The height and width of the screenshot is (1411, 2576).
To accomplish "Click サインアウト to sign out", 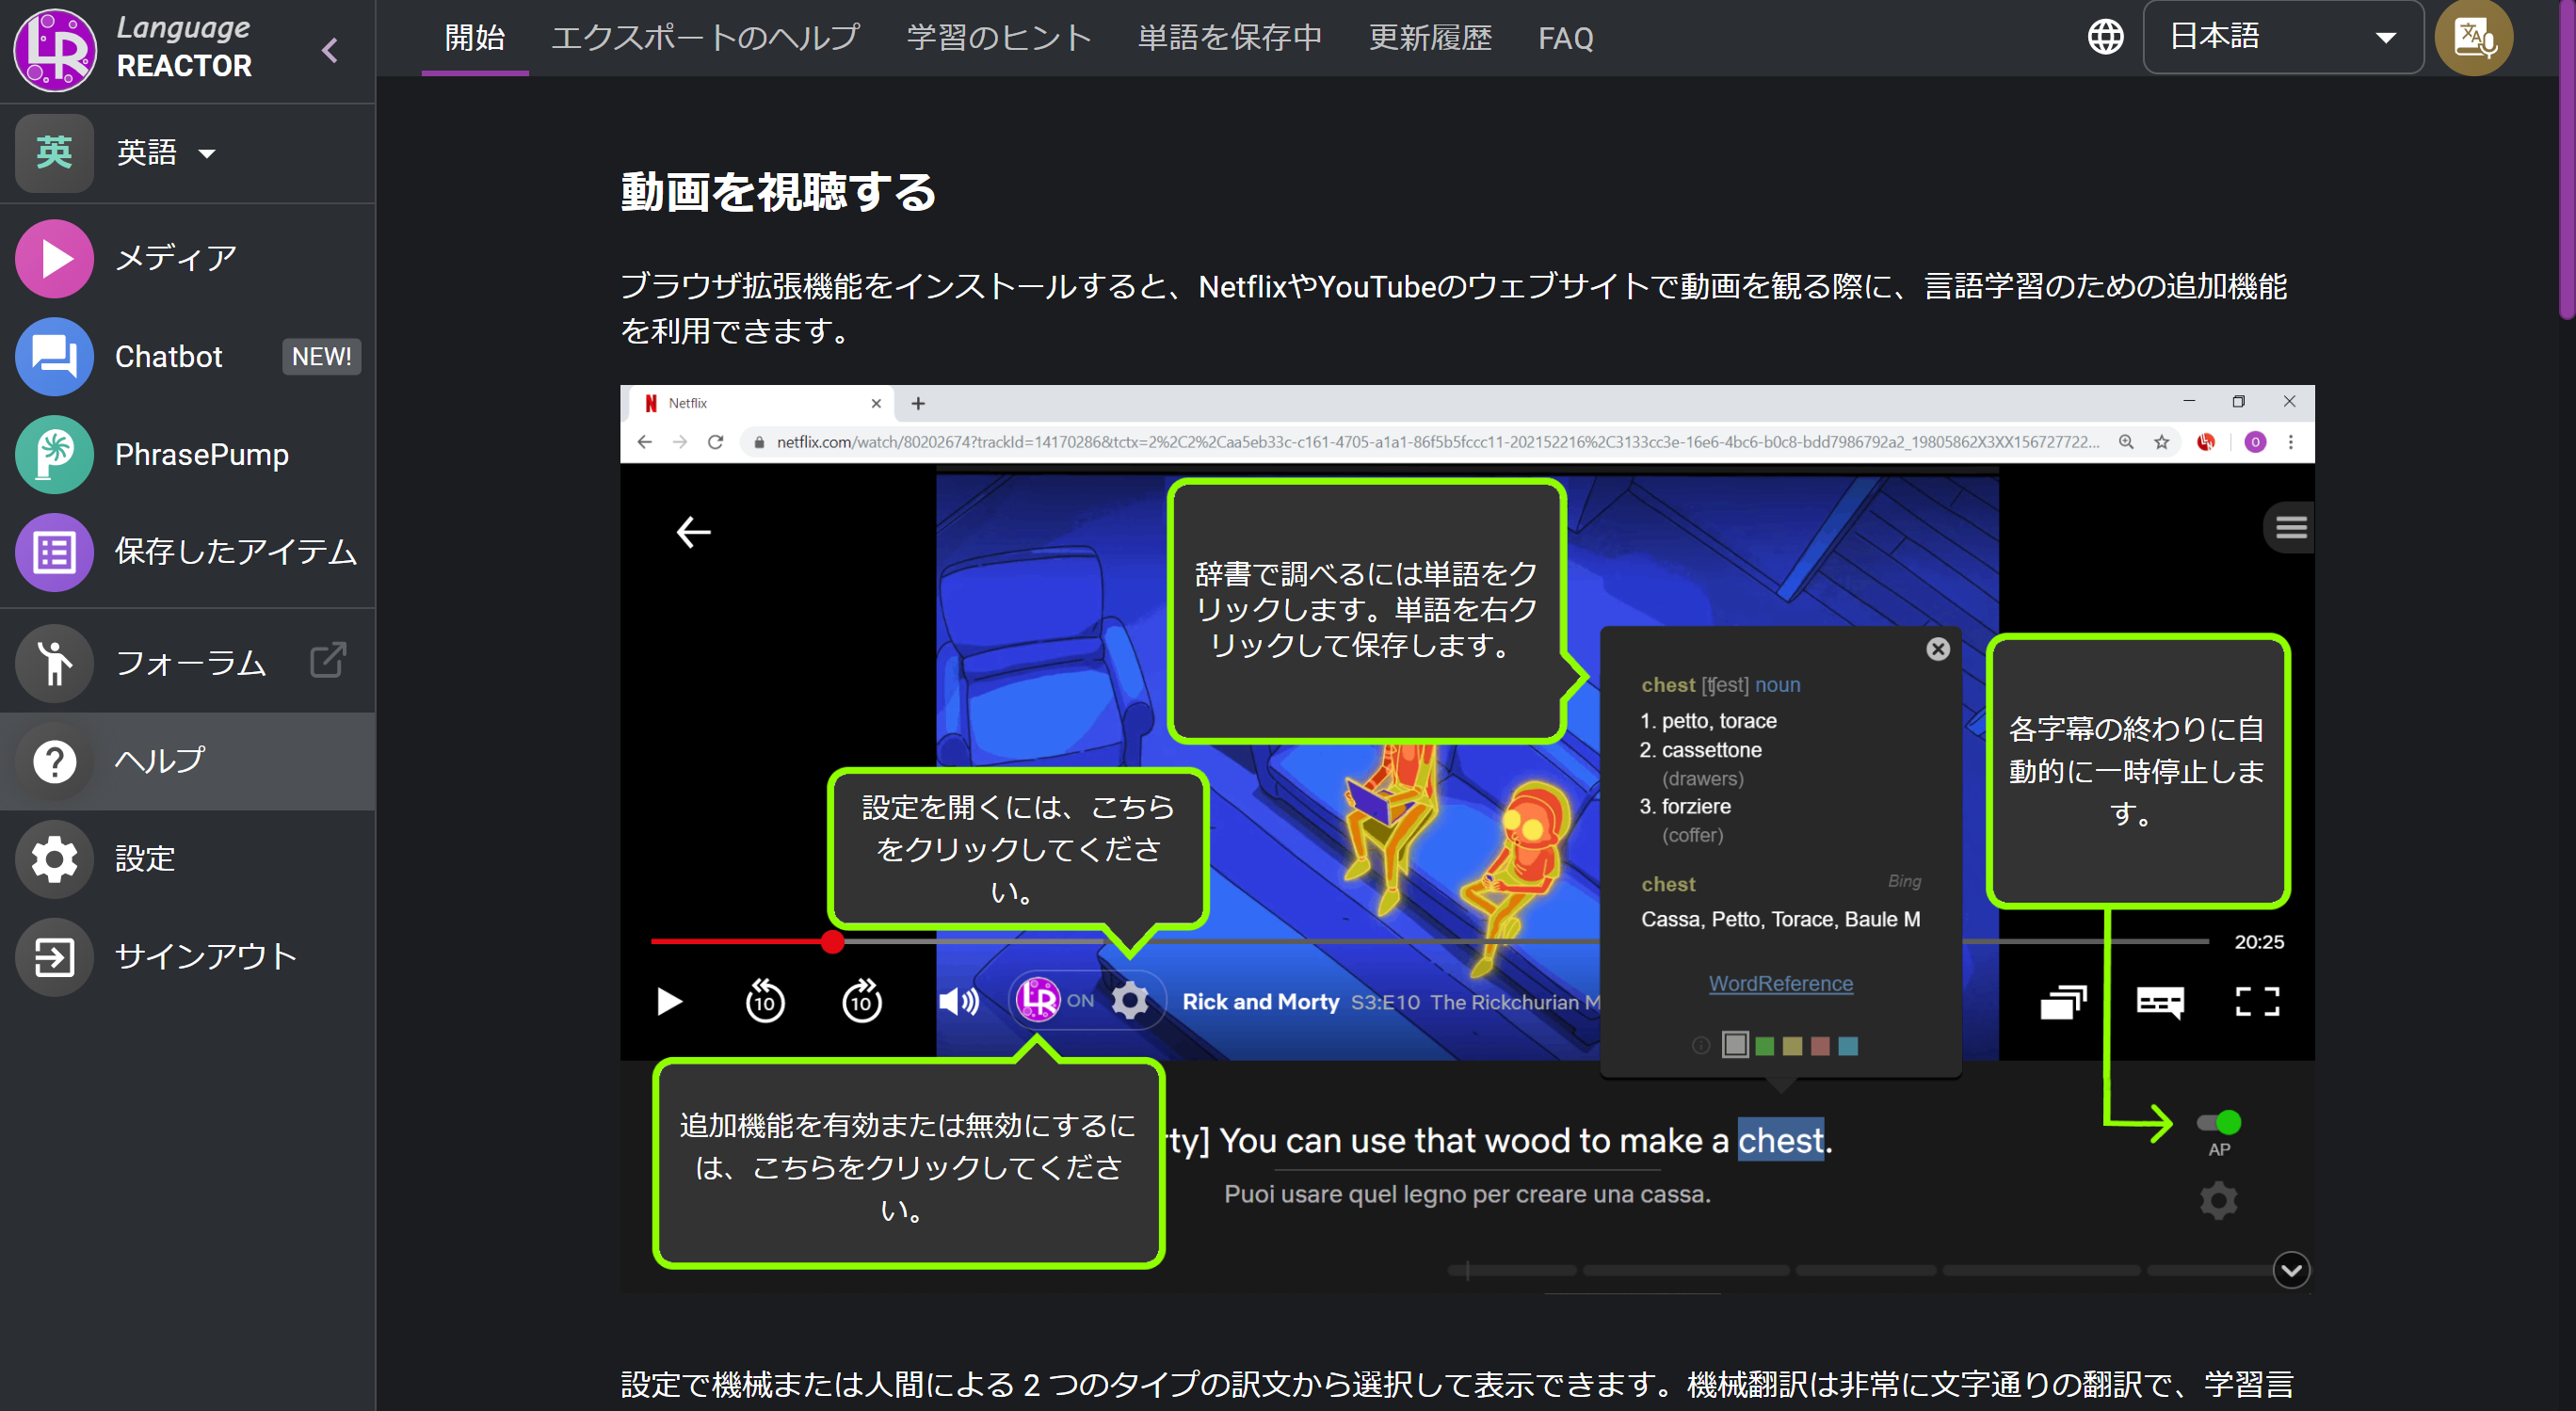I will click(x=187, y=956).
